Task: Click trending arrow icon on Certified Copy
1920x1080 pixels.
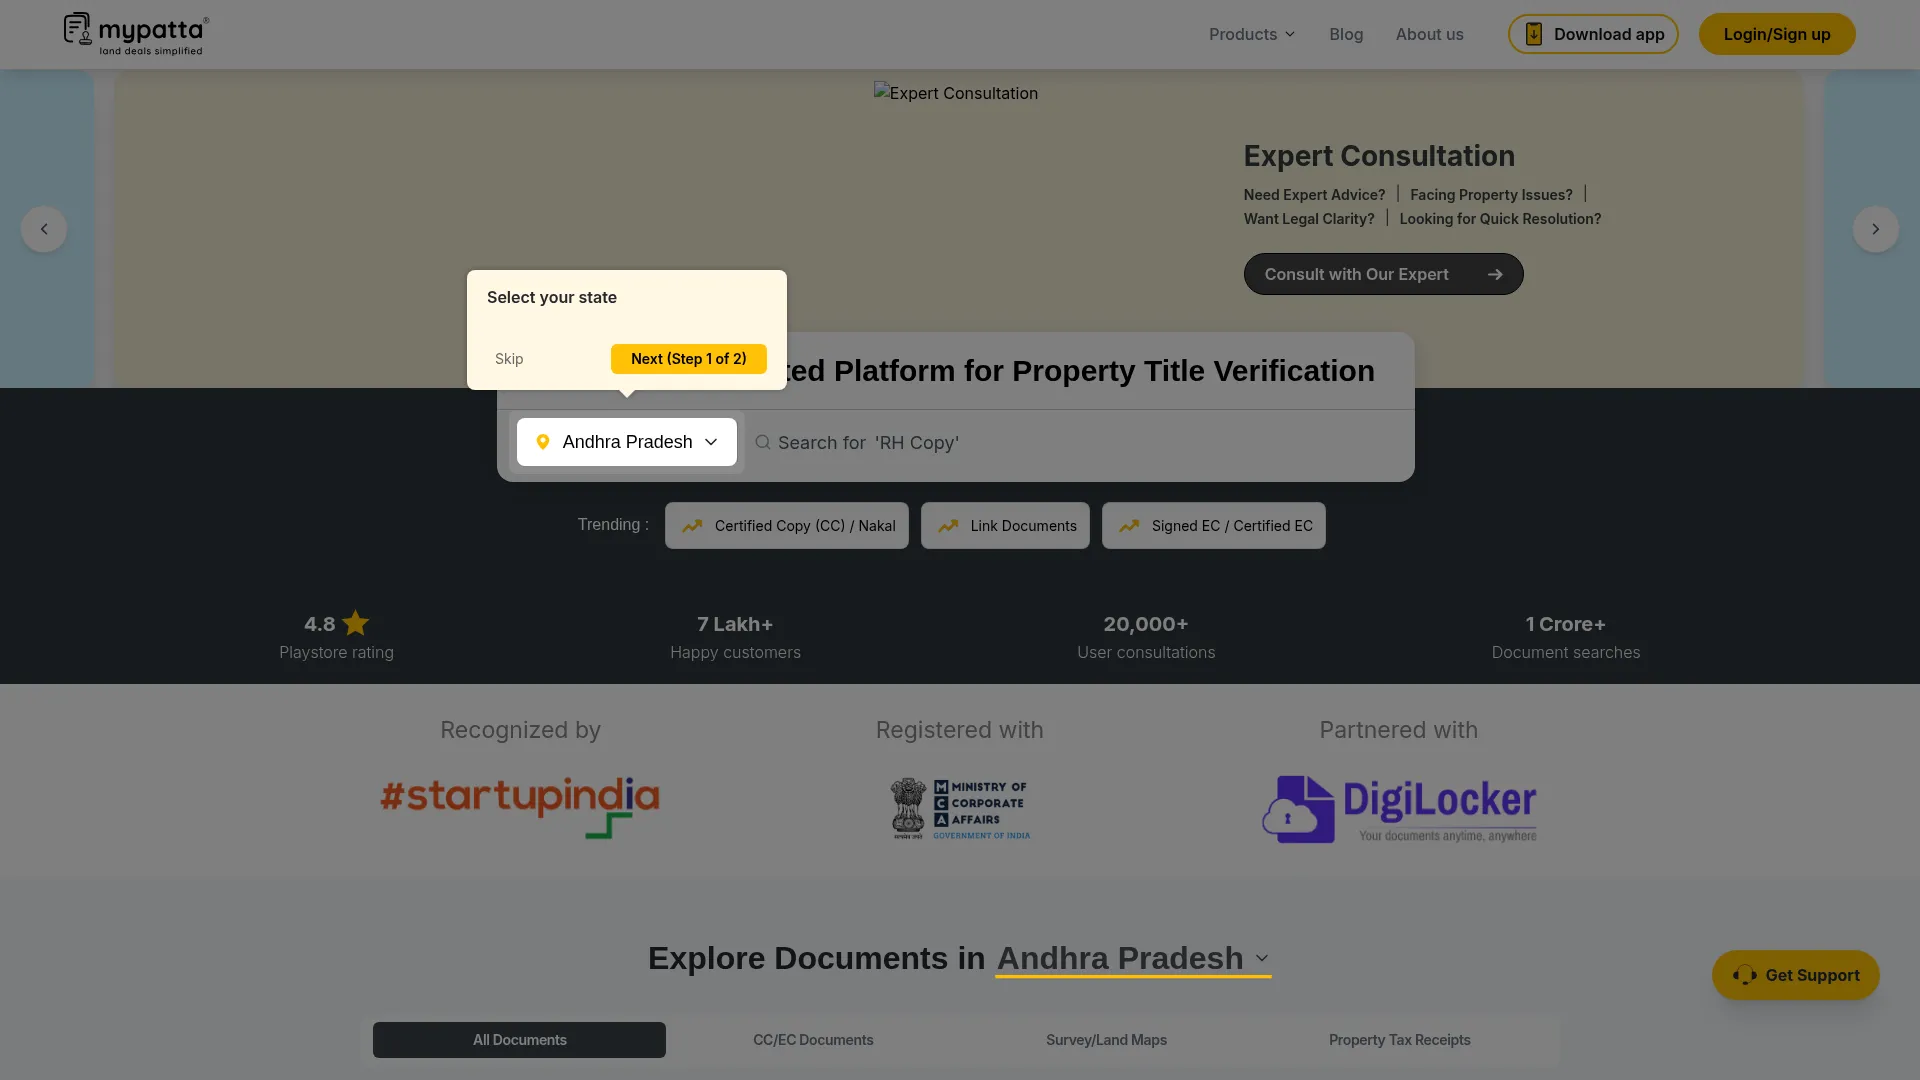Action: click(x=692, y=526)
